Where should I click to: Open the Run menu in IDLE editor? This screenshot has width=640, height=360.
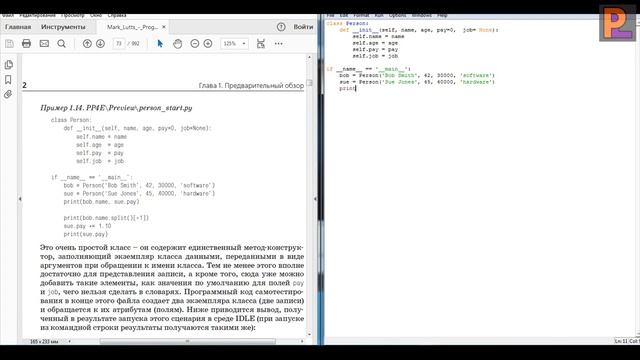coord(379,16)
